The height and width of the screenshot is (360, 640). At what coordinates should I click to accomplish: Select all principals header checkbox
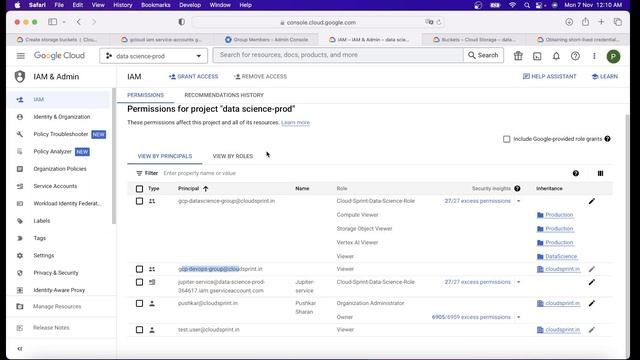(x=139, y=189)
